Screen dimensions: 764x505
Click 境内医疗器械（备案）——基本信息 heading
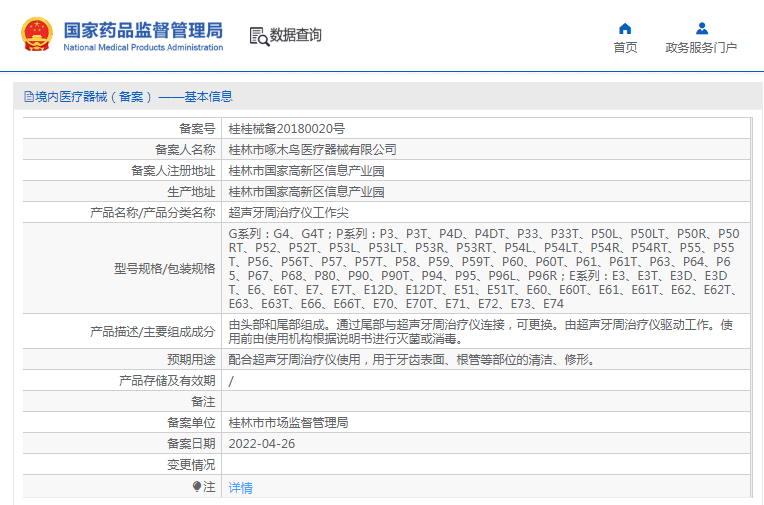134,97
